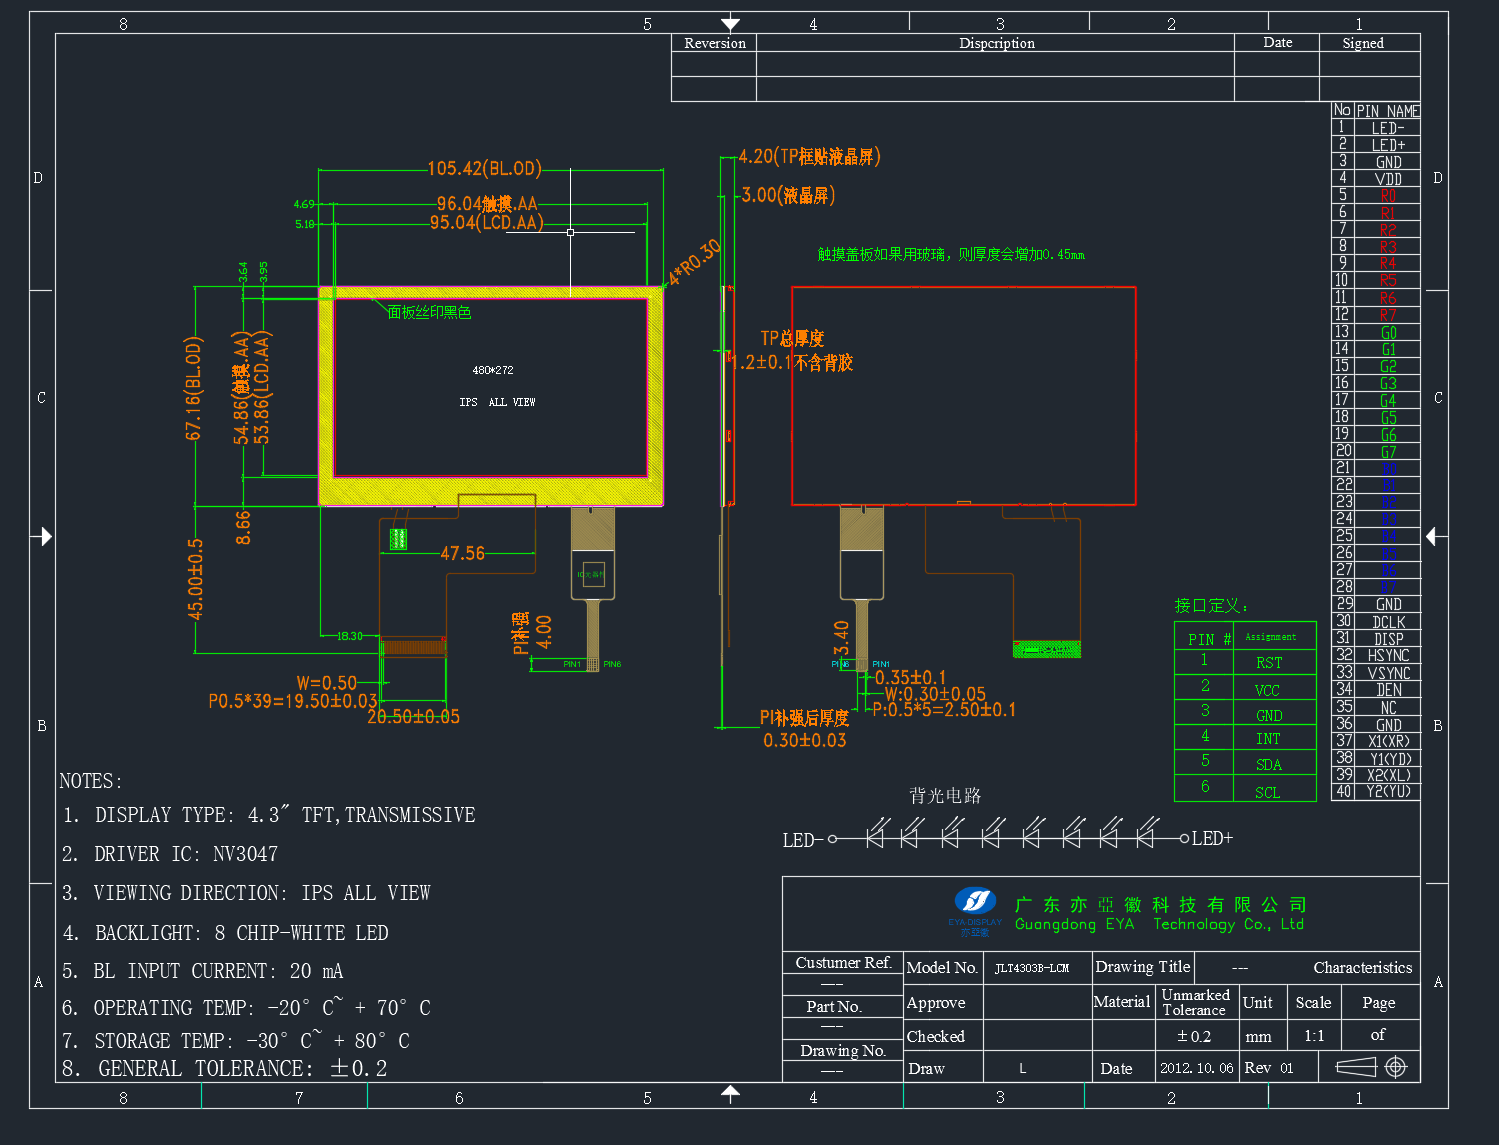The height and width of the screenshot is (1145, 1499).
Task: Click VSYNC in the pin name table
Action: (x=1388, y=673)
